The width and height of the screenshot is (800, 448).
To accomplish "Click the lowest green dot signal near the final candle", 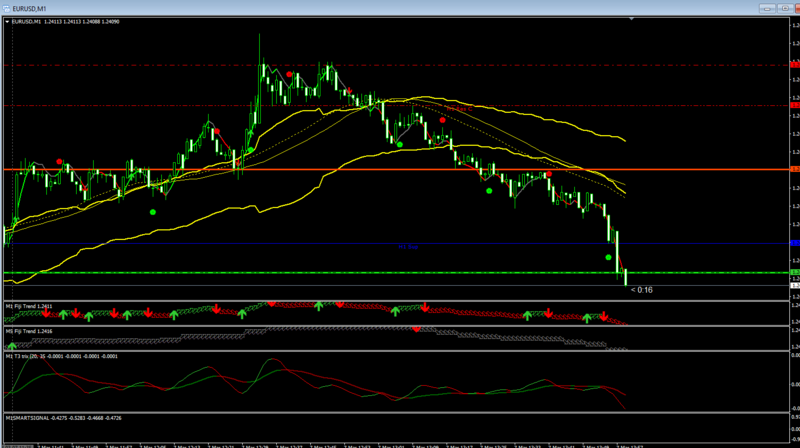I will click(608, 257).
